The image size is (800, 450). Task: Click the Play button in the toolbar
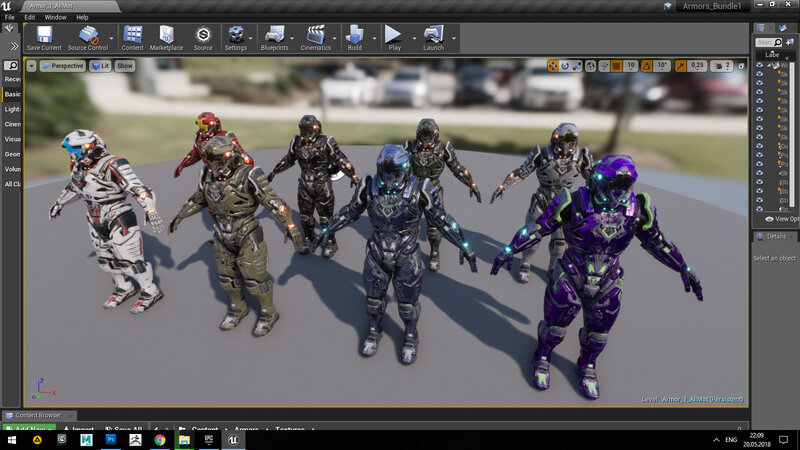pyautogui.click(x=394, y=36)
